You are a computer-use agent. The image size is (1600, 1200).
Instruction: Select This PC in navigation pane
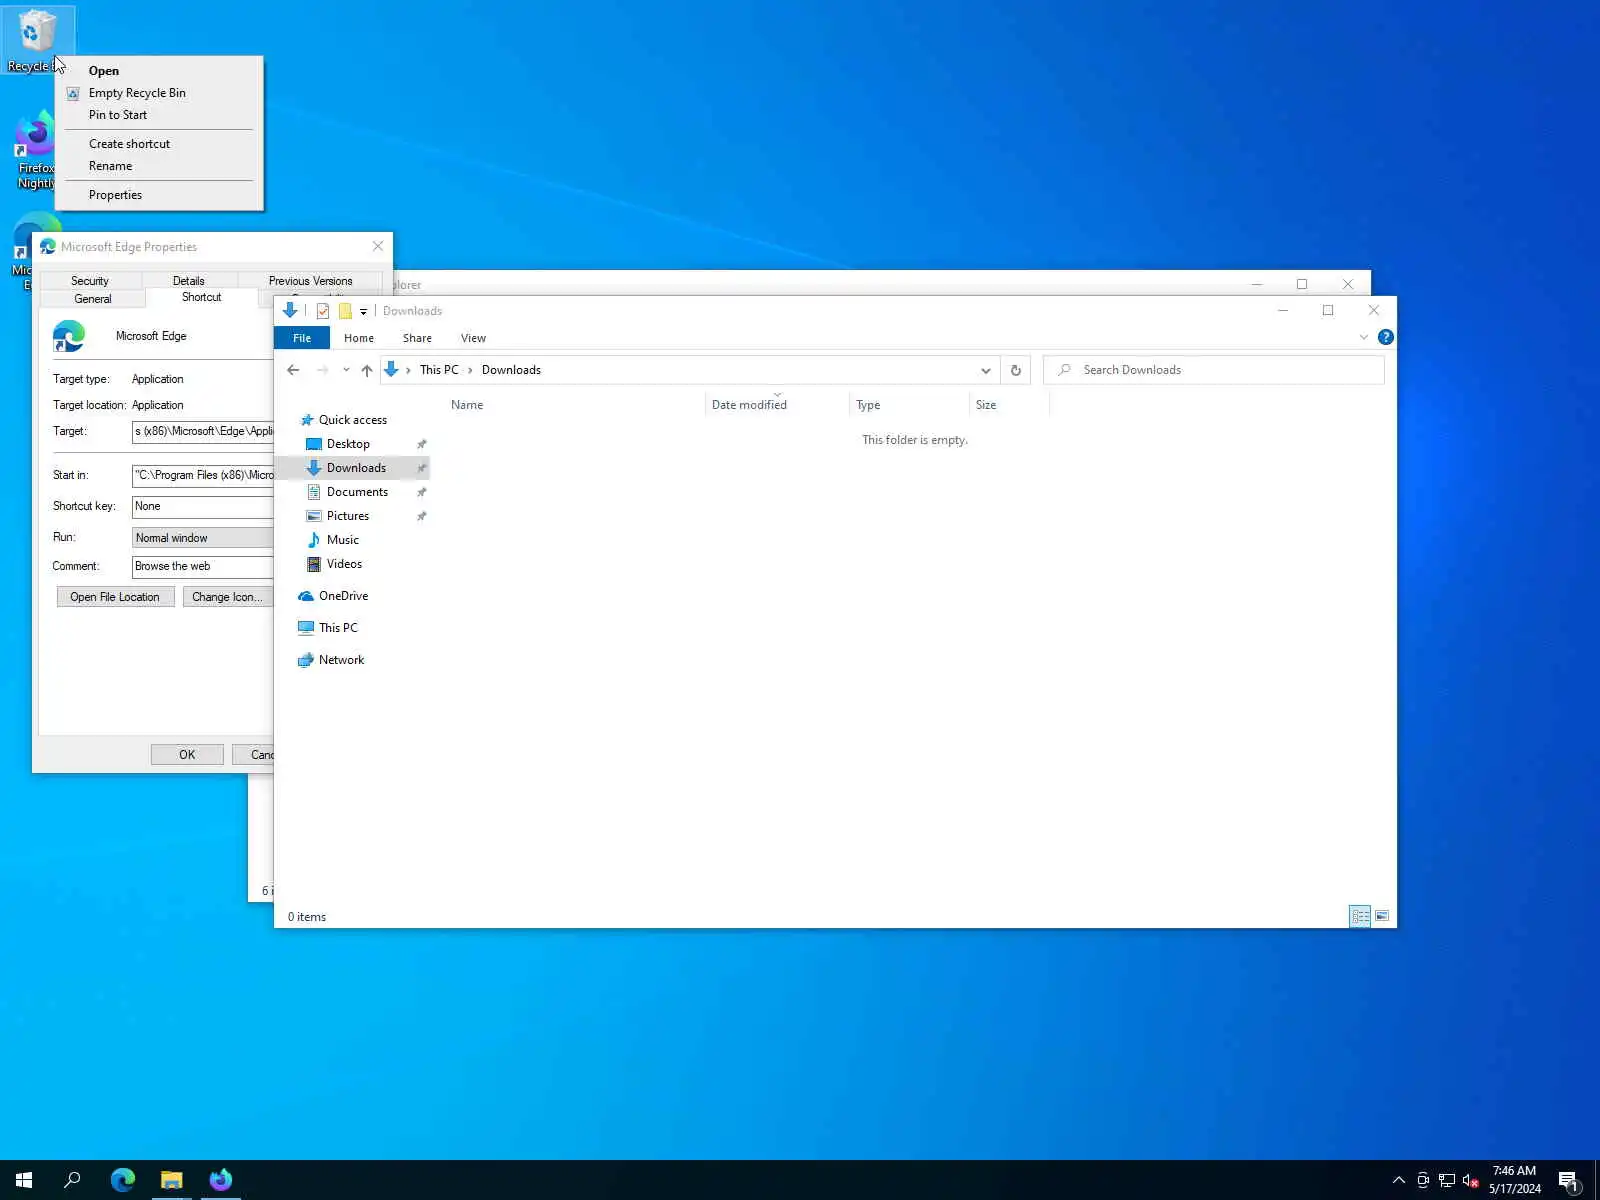(x=338, y=628)
